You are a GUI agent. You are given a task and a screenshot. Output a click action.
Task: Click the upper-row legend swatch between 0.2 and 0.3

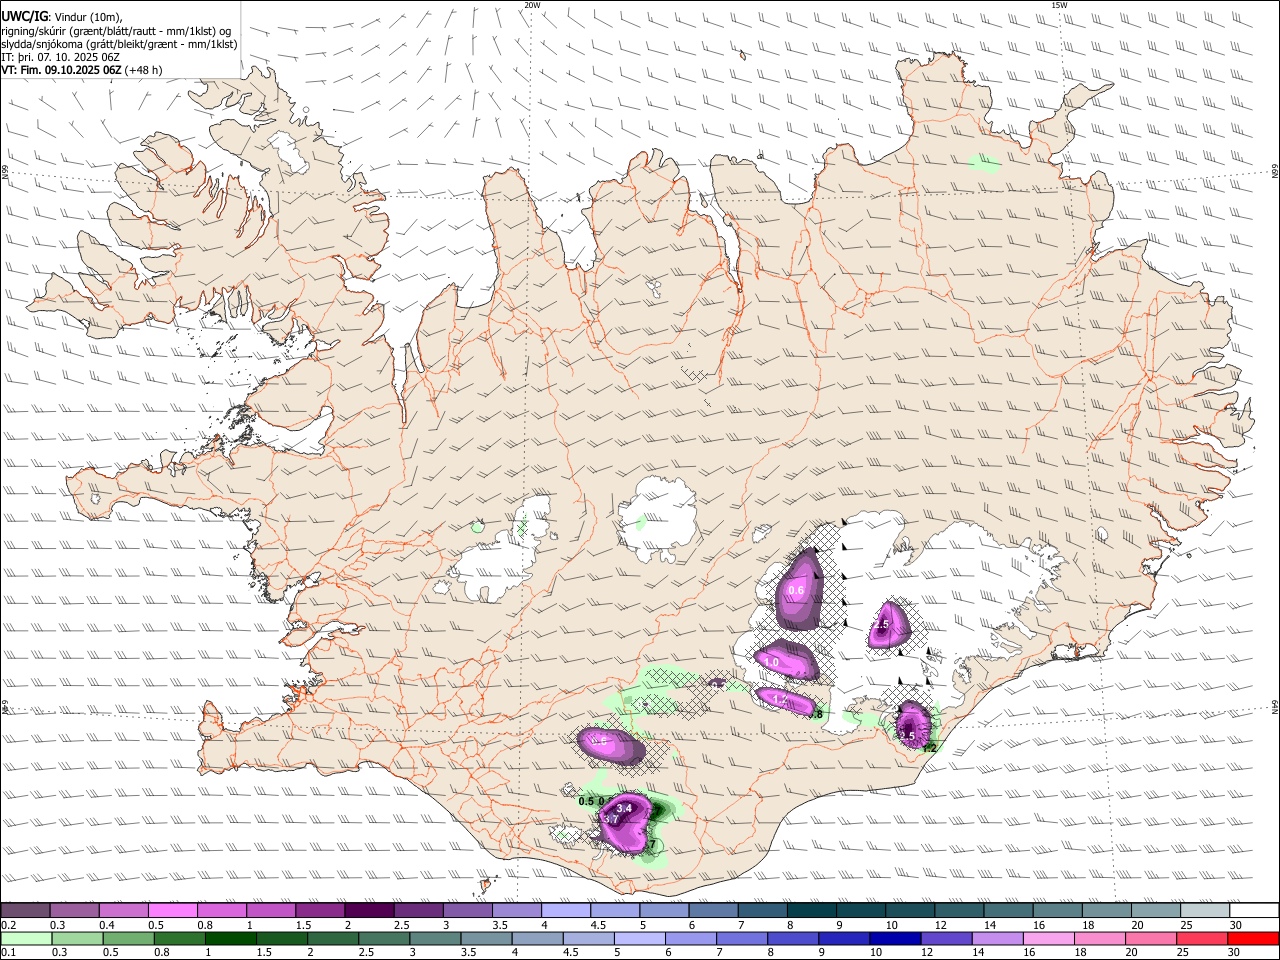(x=25, y=910)
